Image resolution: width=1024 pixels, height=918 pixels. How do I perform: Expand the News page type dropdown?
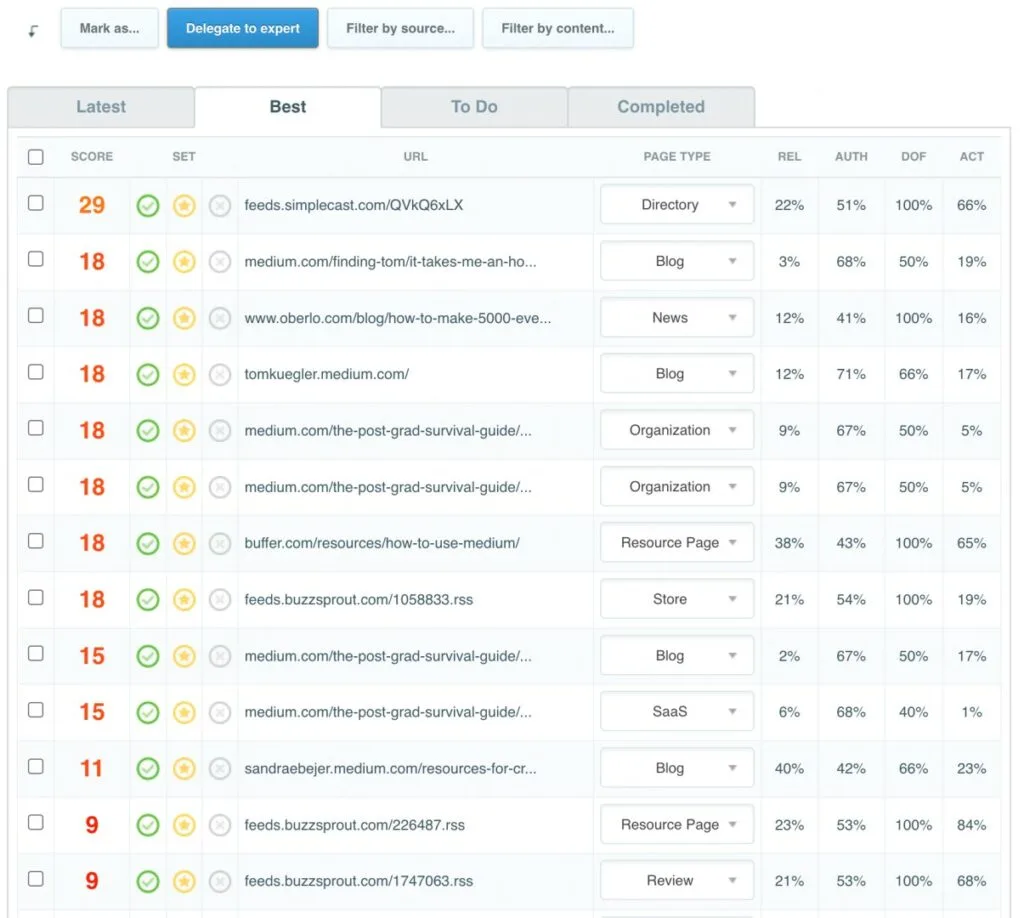pyautogui.click(x=677, y=318)
